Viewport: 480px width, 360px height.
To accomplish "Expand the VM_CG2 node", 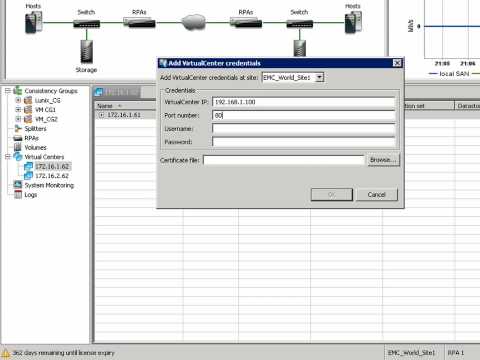I will click(18, 119).
